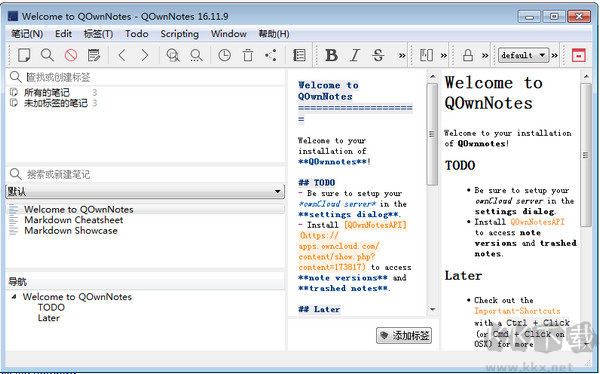Viewport: 600px width, 374px height.
Task: Open the 笔记(N) menu
Action: [27, 34]
